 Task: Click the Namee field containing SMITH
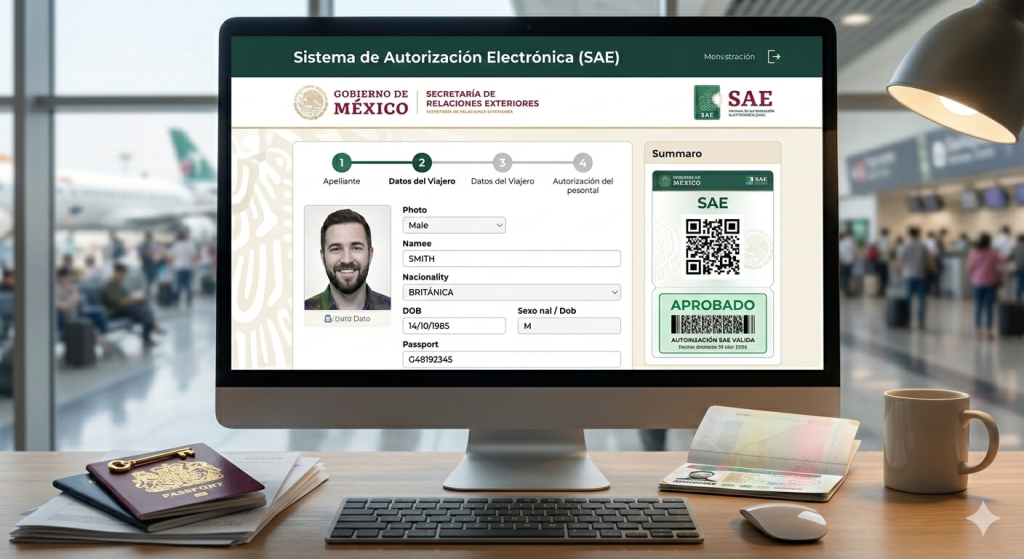[511, 259]
